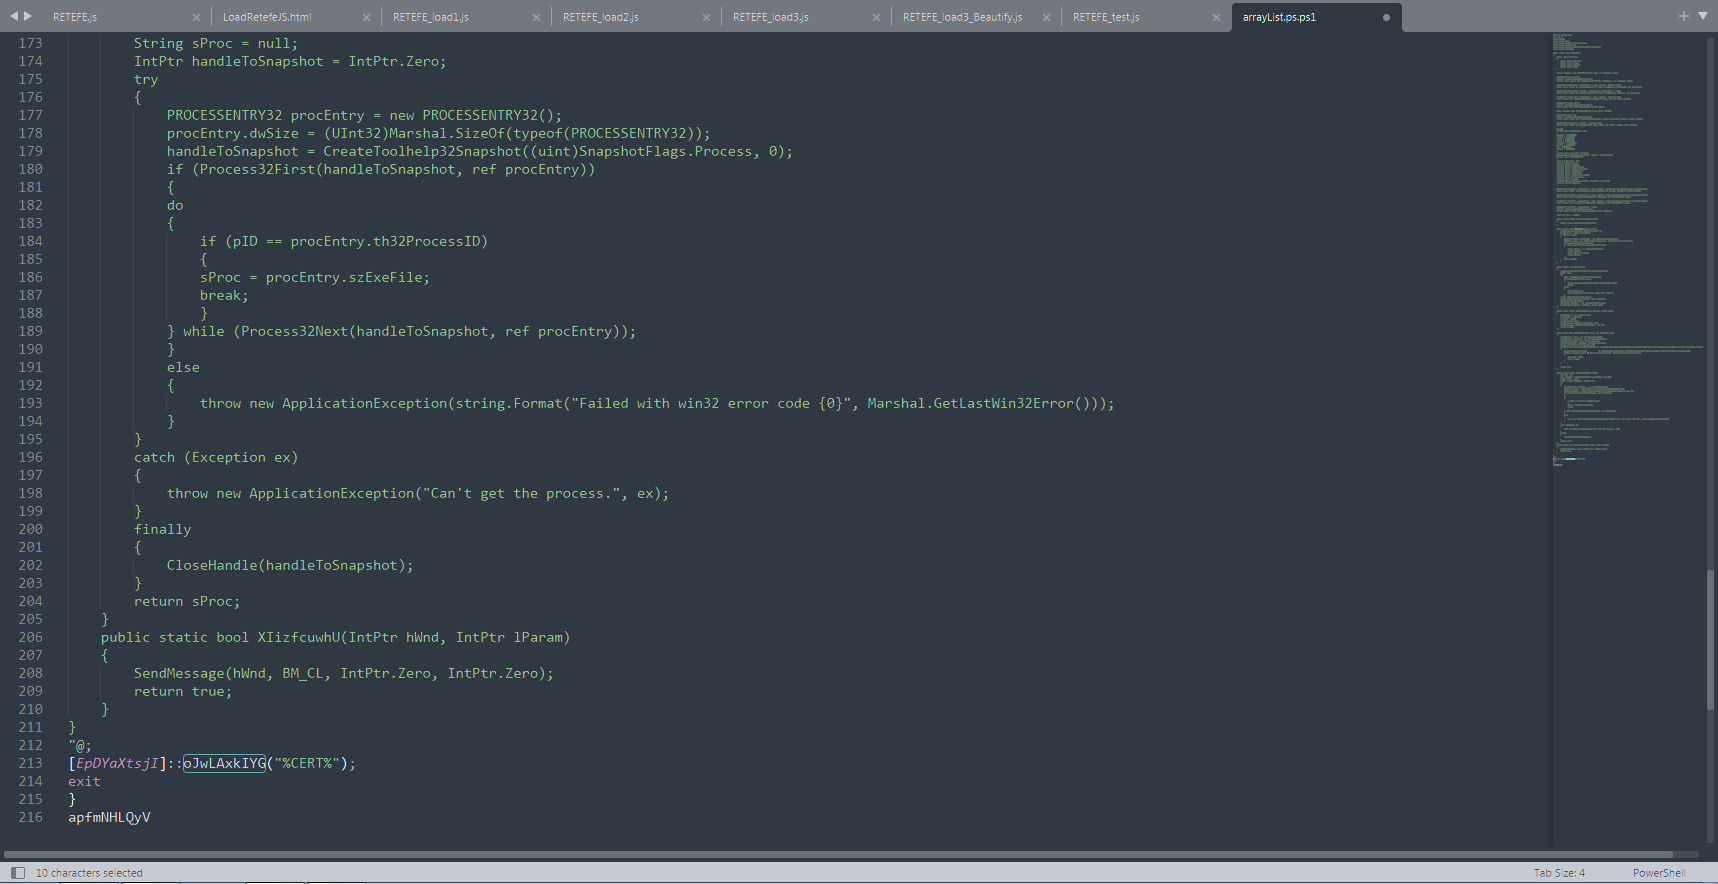This screenshot has width=1718, height=884.
Task: Click line number 193 in the gutter
Action: [x=31, y=404]
